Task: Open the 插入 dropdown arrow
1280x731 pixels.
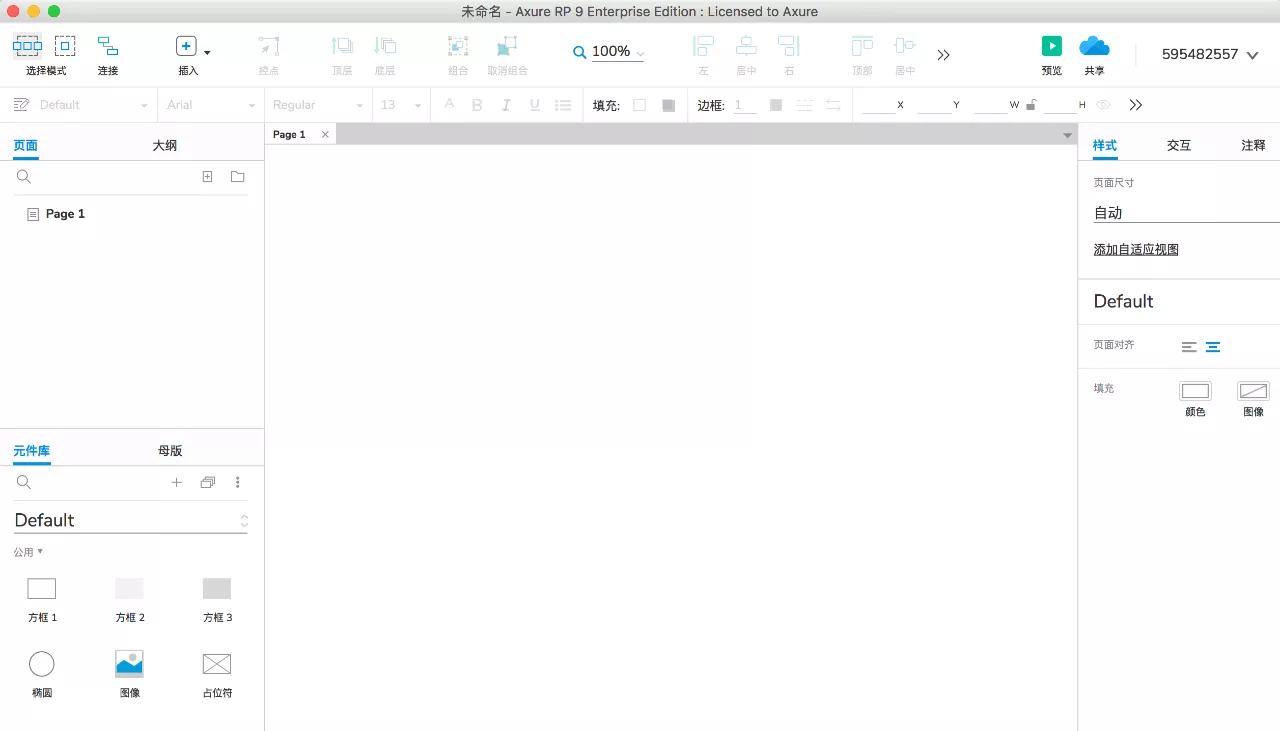Action: pyautogui.click(x=207, y=53)
